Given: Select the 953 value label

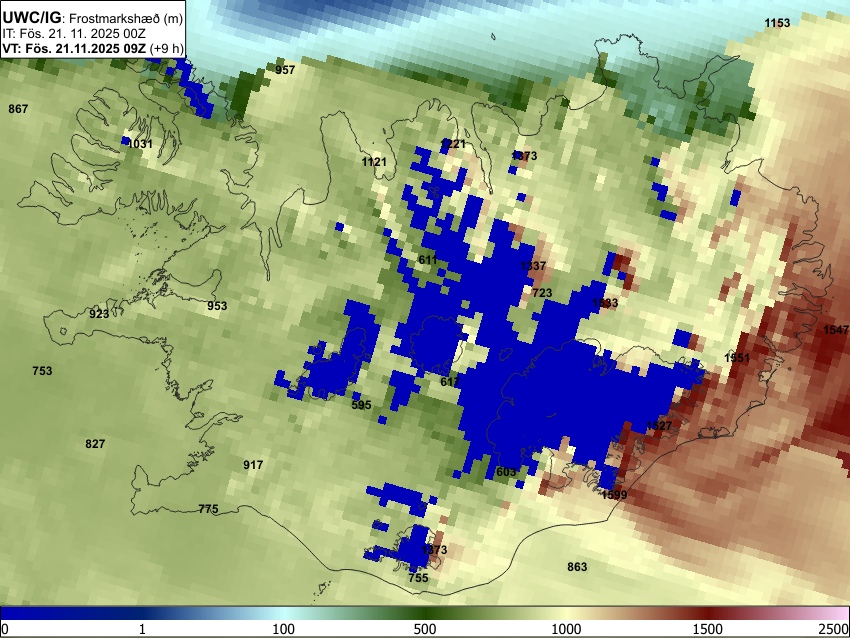Looking at the screenshot, I should (217, 306).
